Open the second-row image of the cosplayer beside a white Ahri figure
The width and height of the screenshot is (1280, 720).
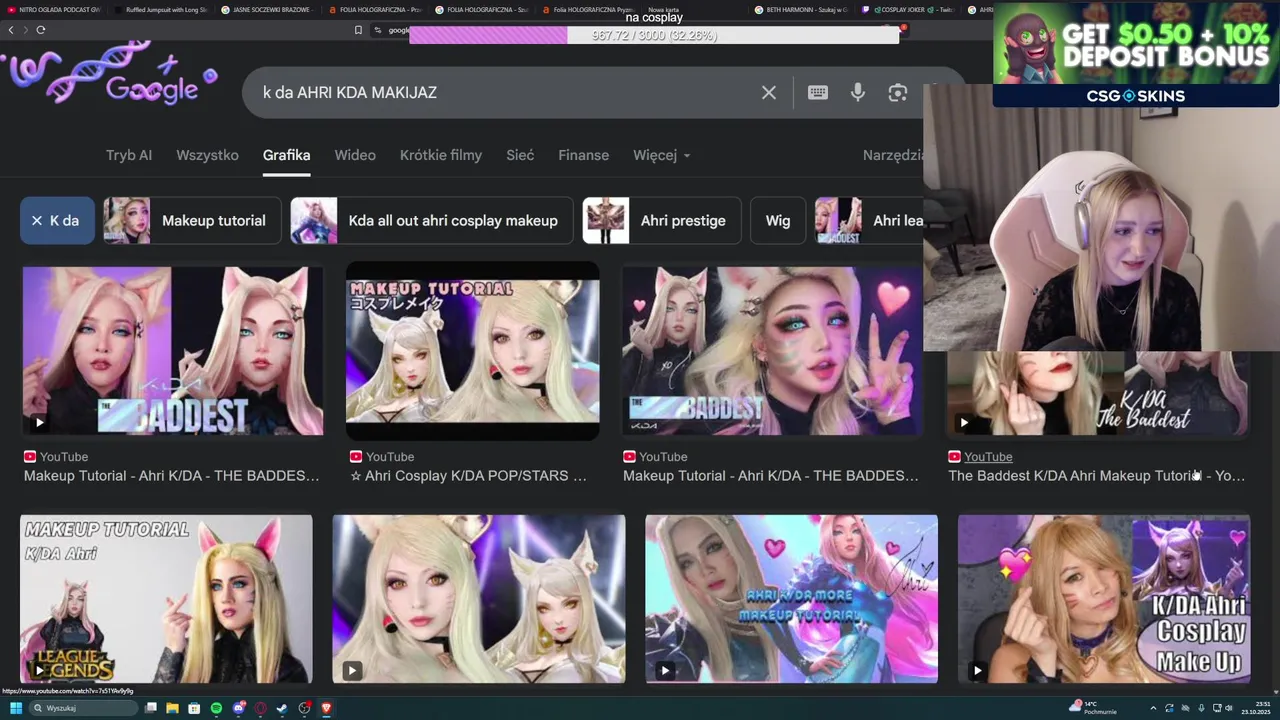pos(478,599)
